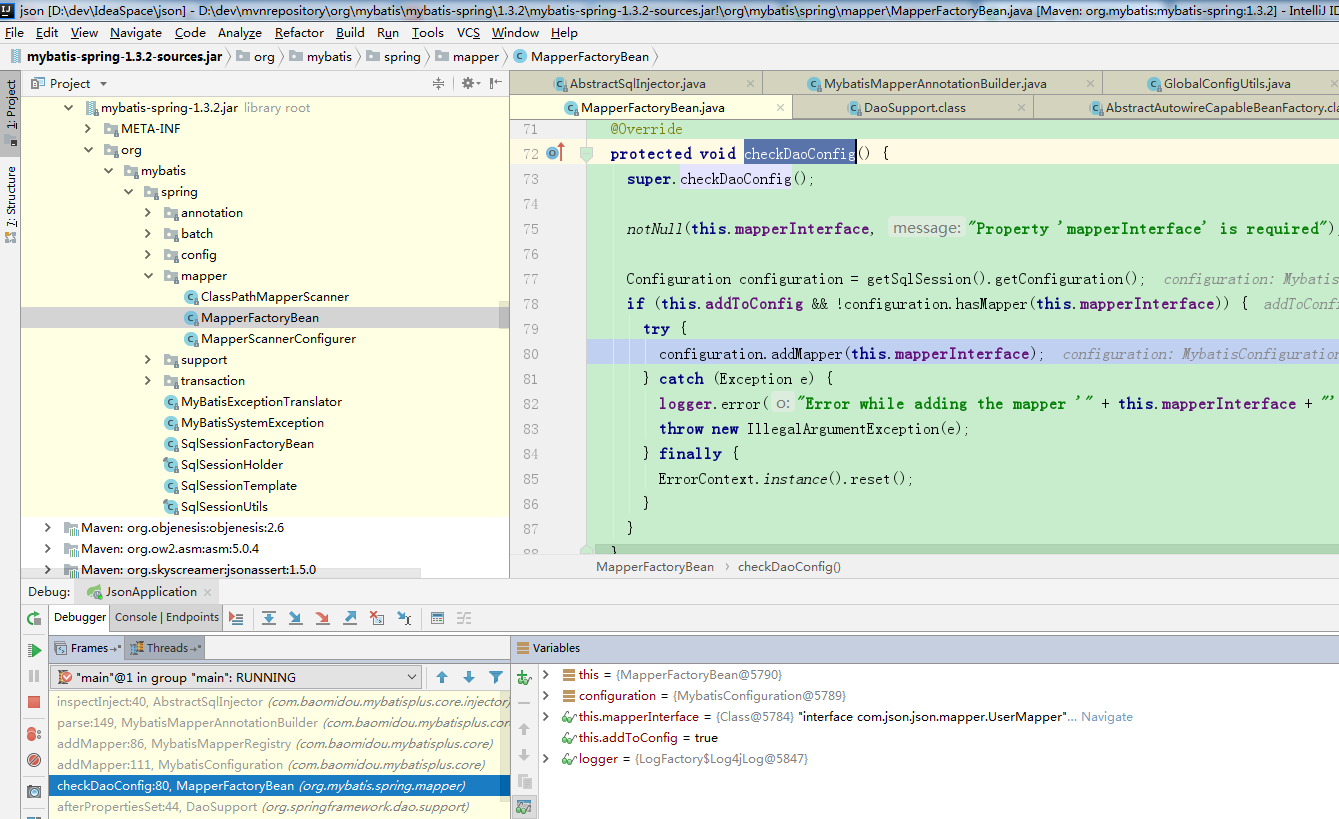Toggle Mute Breakpoints icon
The height and width of the screenshot is (819, 1339).
tap(34, 760)
